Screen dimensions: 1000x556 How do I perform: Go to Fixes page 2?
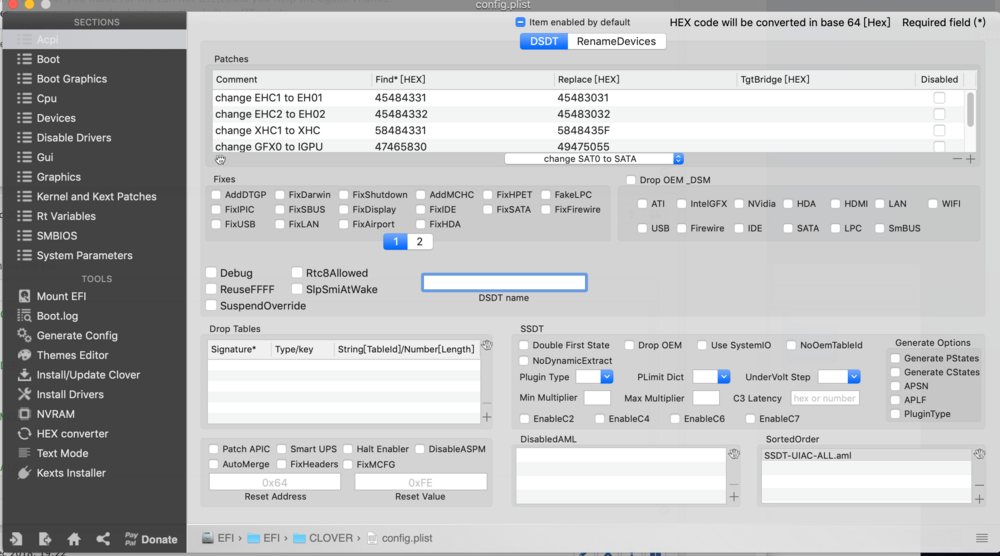click(419, 242)
